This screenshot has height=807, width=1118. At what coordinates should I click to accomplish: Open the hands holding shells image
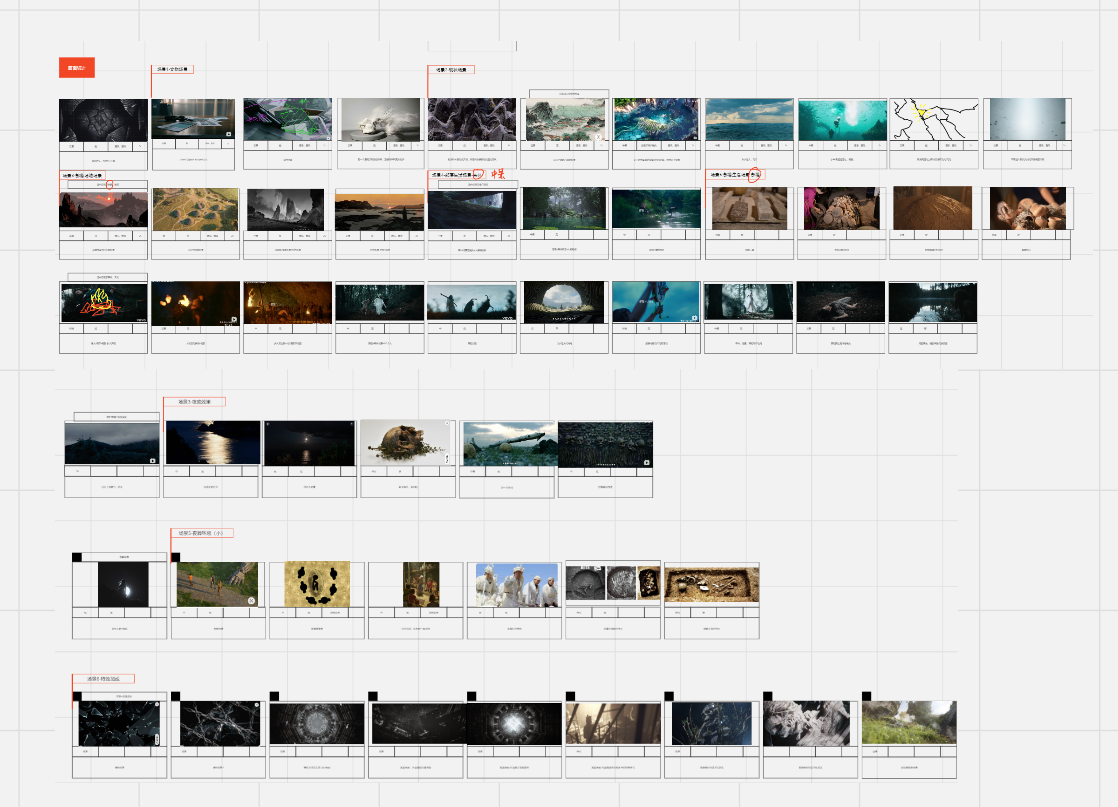[1027, 208]
